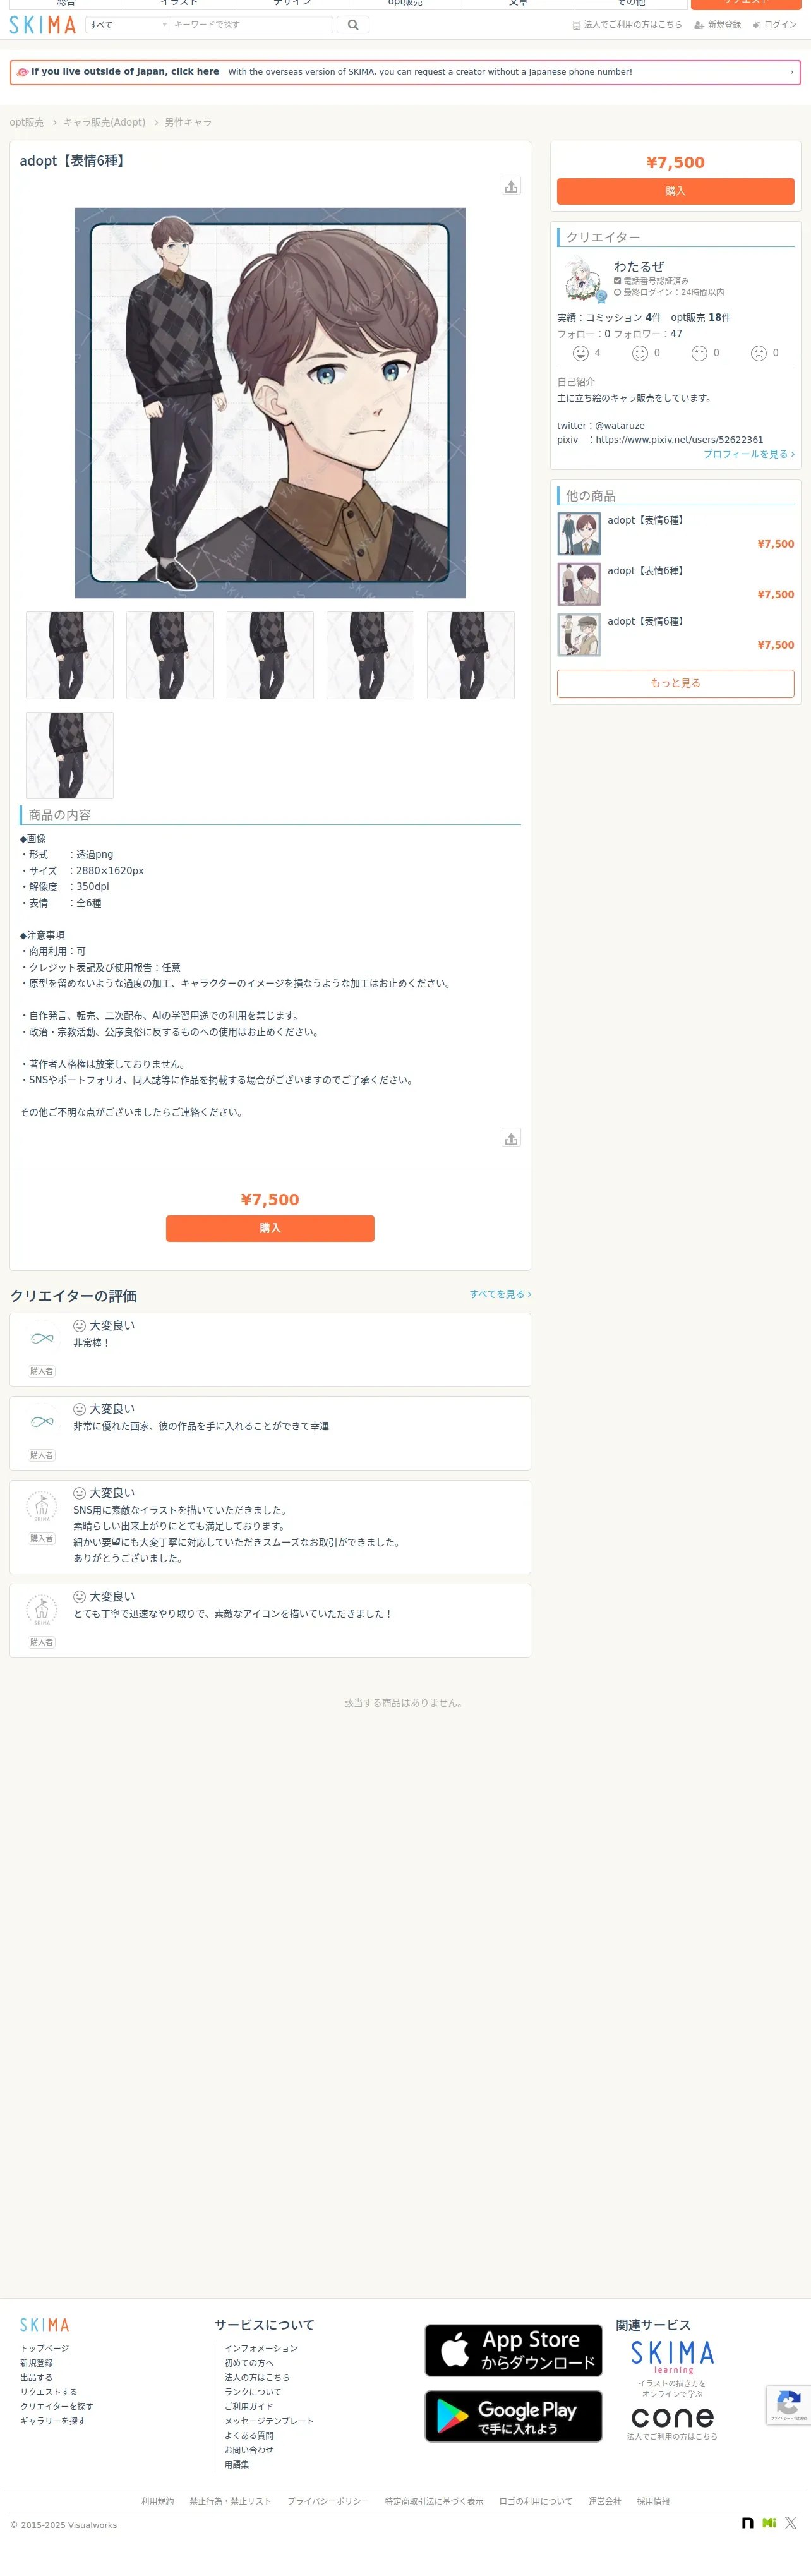The image size is (811, 2576).
Task: Open the main character illustration
Action: point(270,403)
